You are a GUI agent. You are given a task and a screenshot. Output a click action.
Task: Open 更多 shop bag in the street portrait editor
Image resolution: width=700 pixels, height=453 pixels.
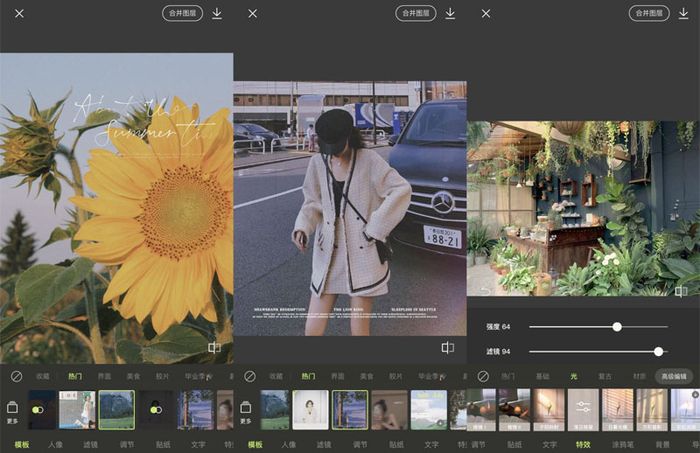click(246, 412)
